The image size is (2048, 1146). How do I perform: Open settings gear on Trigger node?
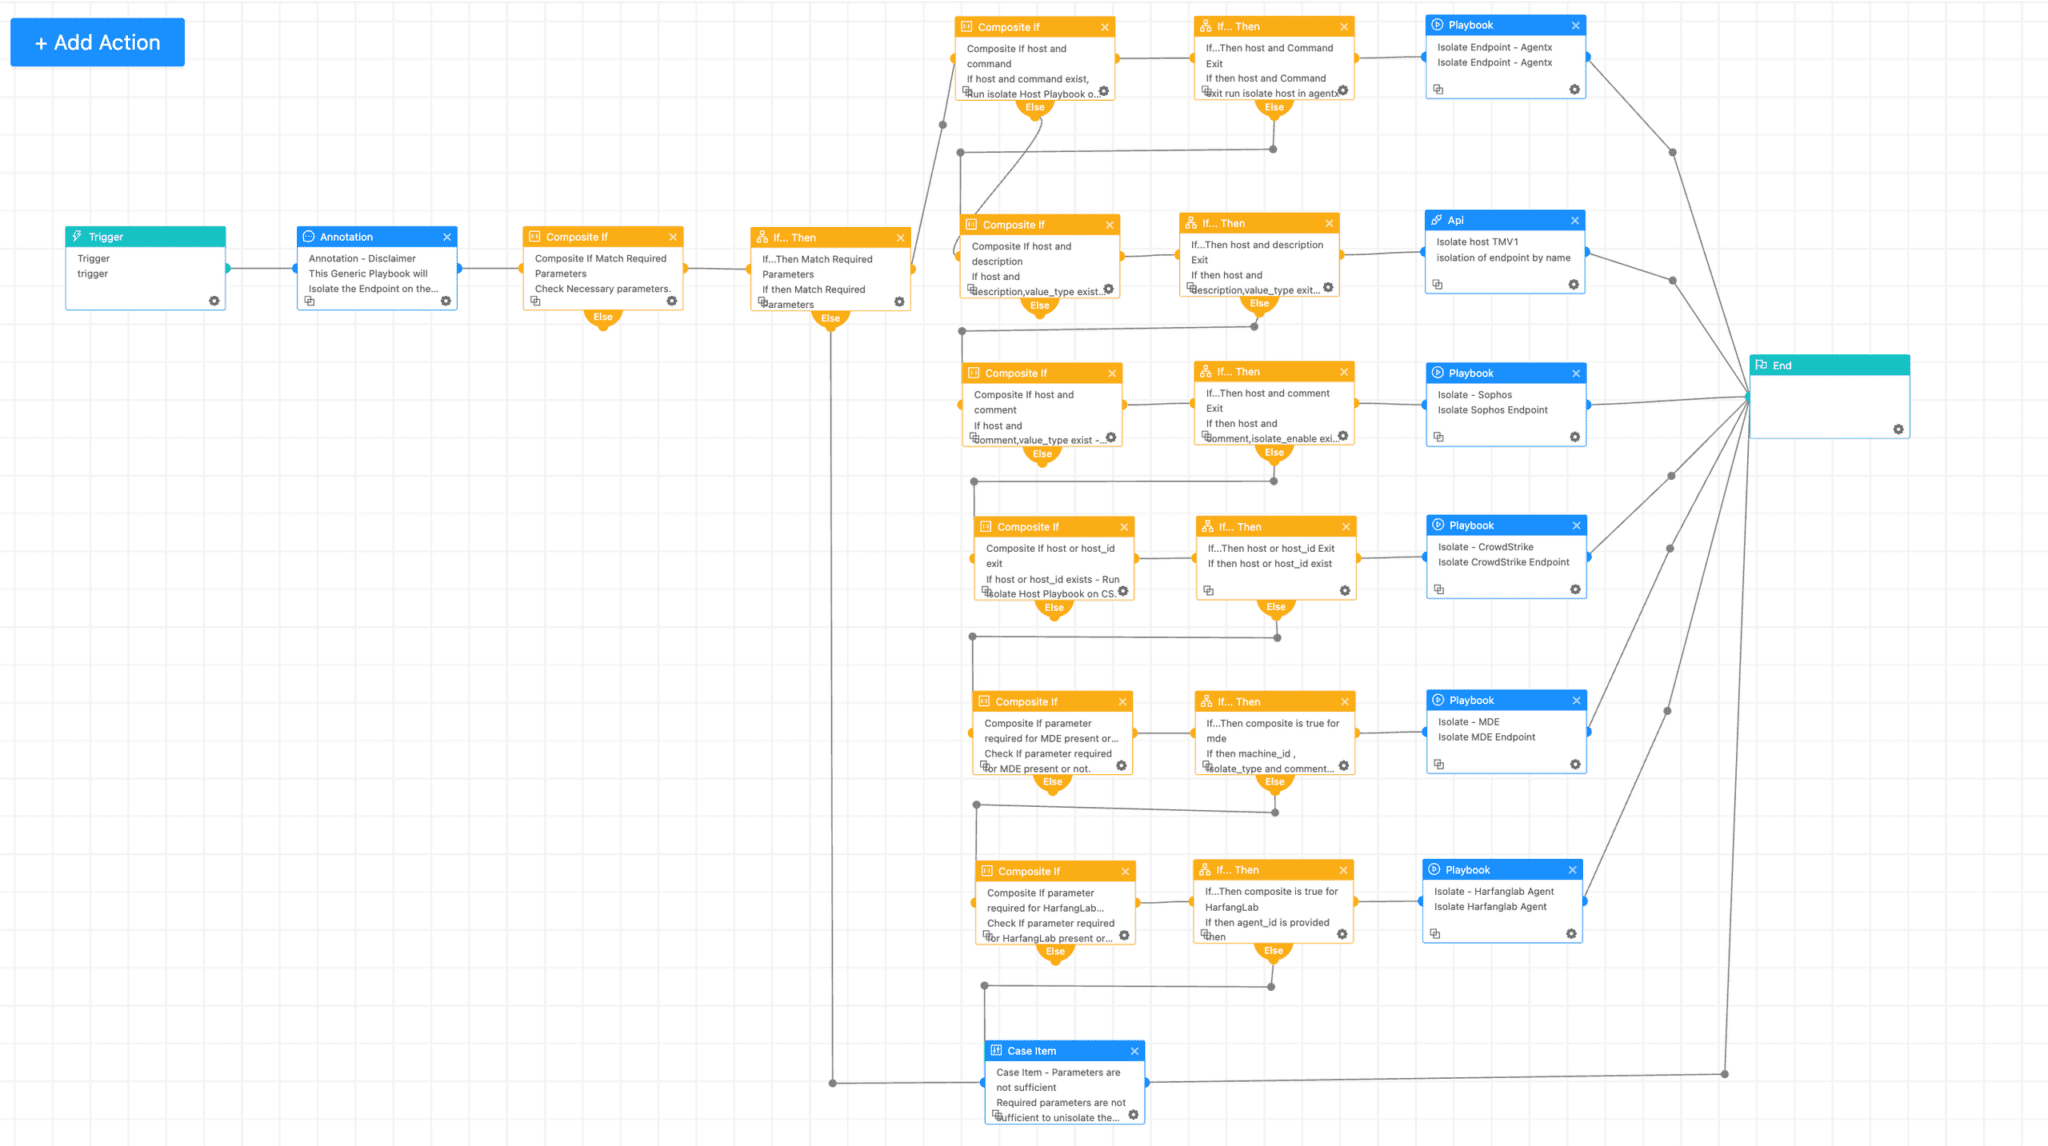click(214, 301)
